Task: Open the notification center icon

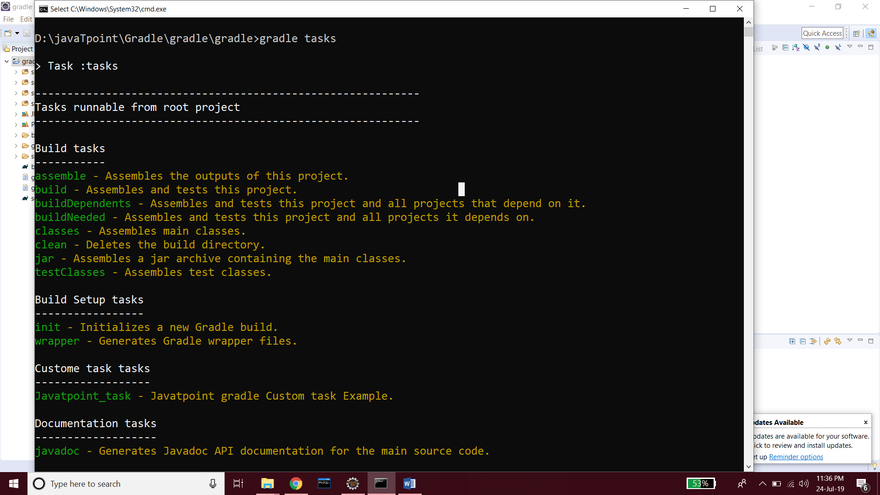Action: [863, 483]
